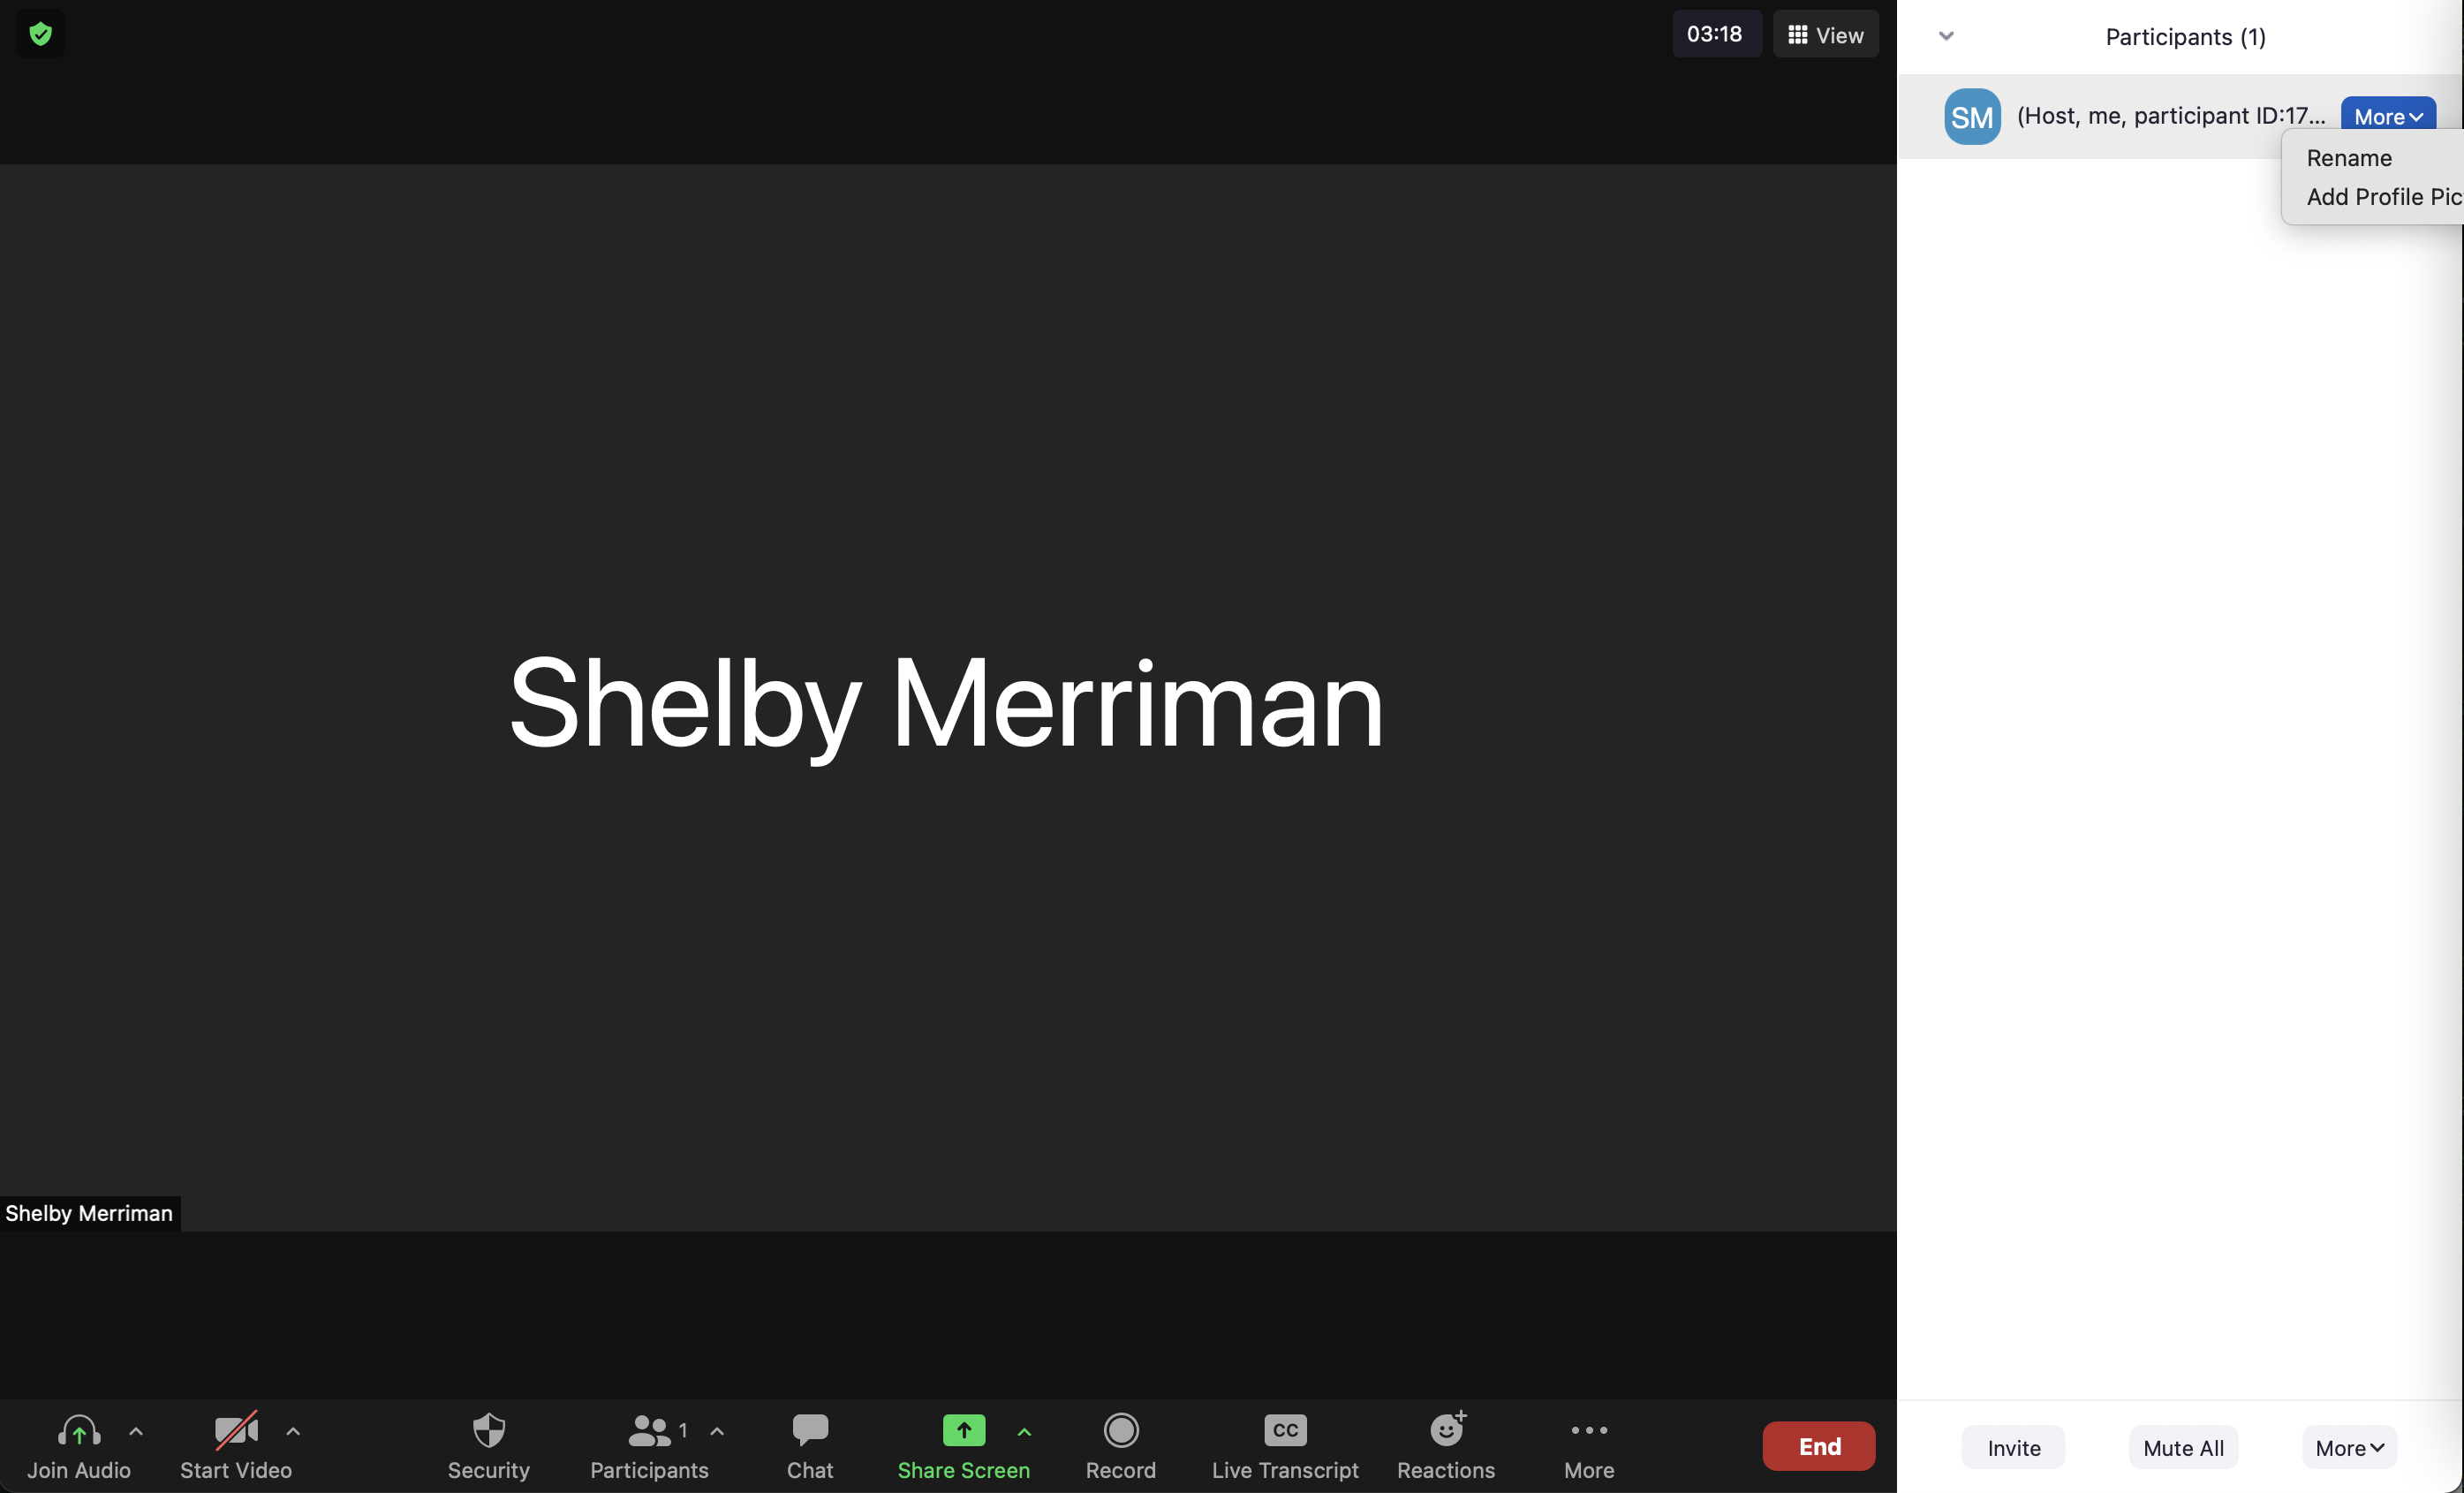
Task: Click the Invite button
Action: coord(2013,1447)
